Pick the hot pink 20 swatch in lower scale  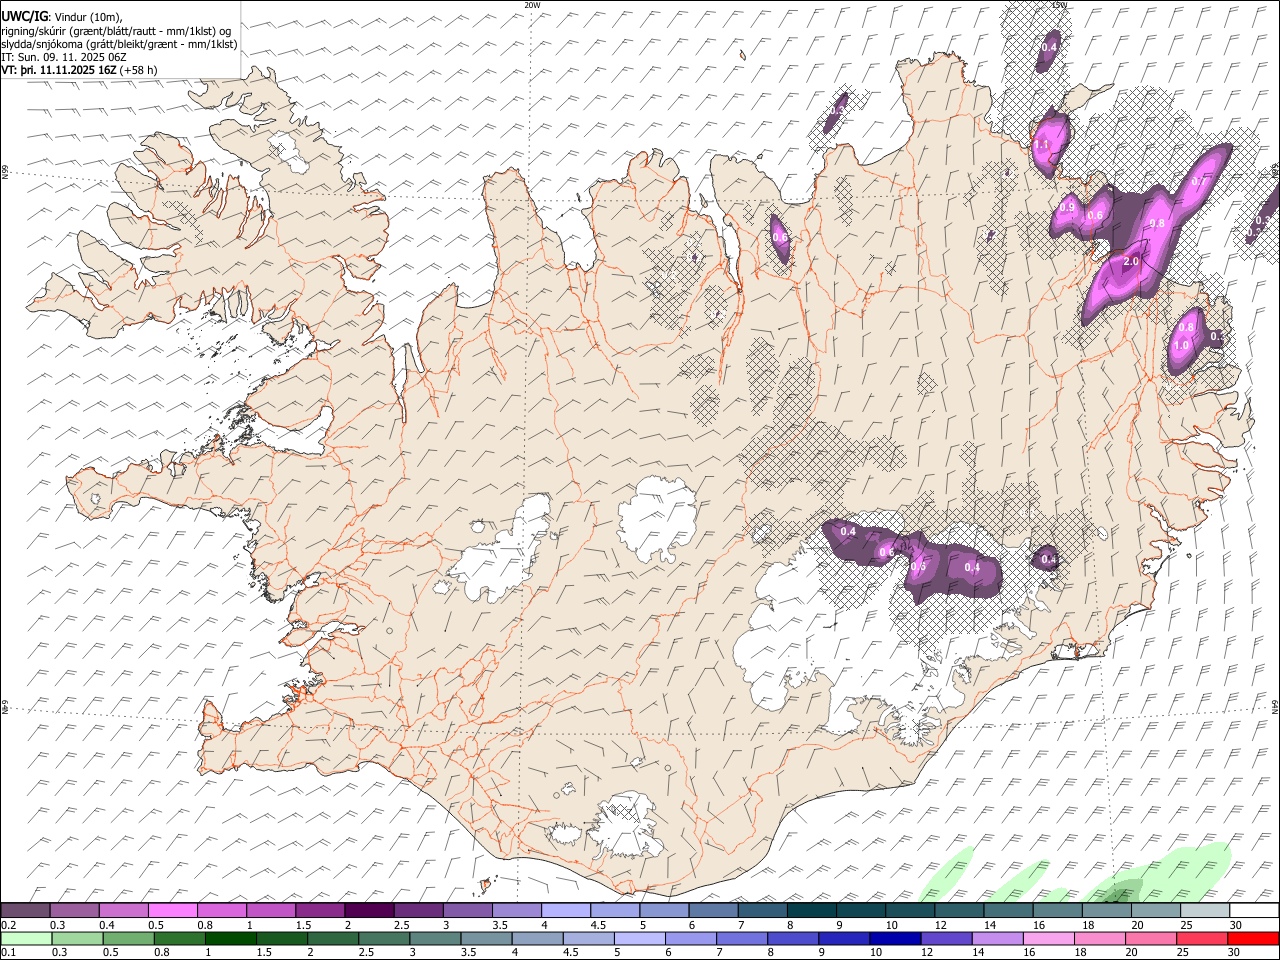coord(1151,938)
